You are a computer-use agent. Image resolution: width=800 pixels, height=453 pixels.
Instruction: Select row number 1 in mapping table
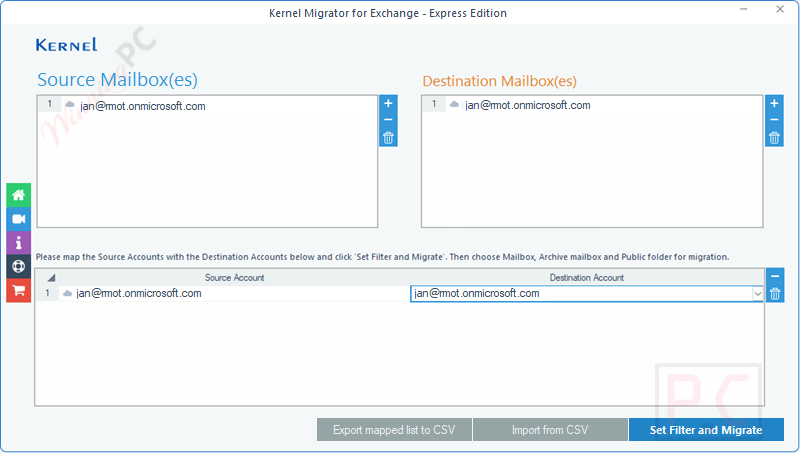click(x=47, y=293)
